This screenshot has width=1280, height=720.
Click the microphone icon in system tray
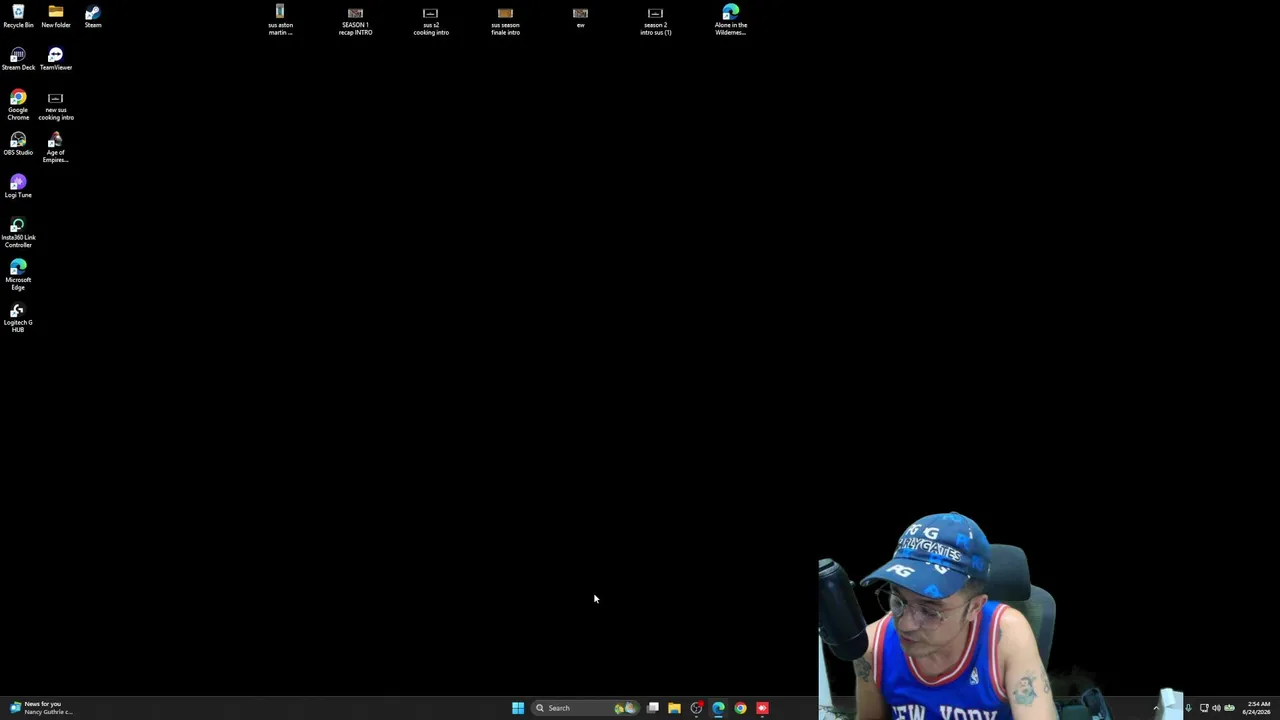tap(1188, 708)
